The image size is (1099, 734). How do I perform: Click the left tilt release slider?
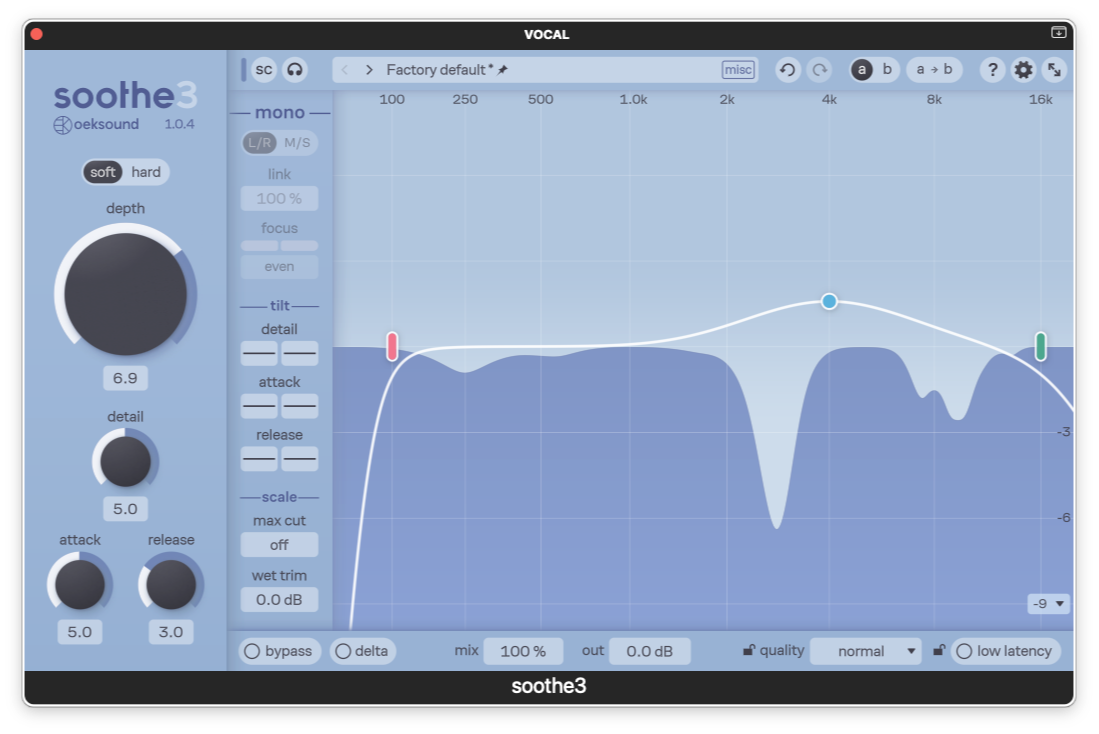pos(259,459)
